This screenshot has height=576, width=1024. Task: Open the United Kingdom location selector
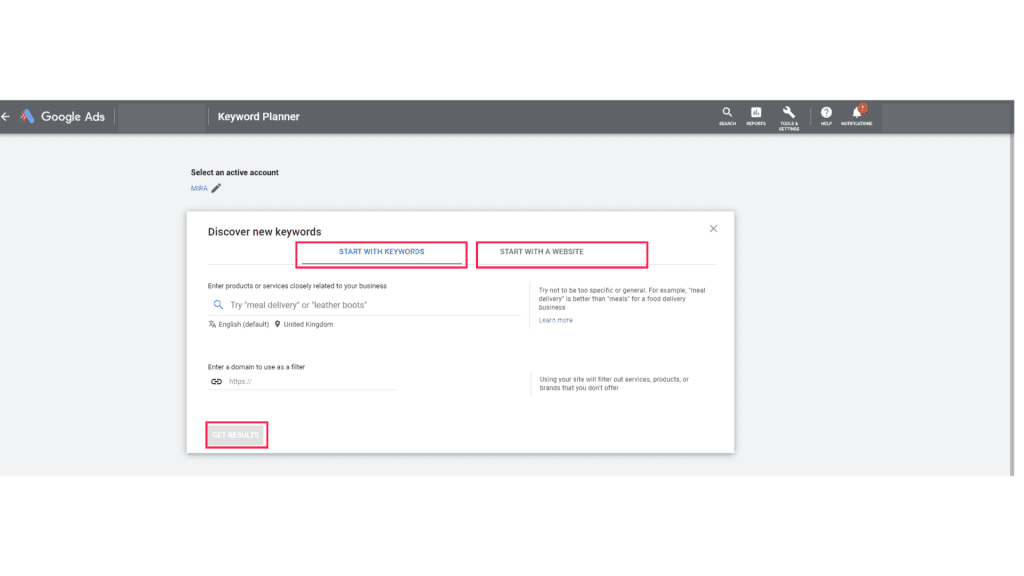[x=310, y=323]
